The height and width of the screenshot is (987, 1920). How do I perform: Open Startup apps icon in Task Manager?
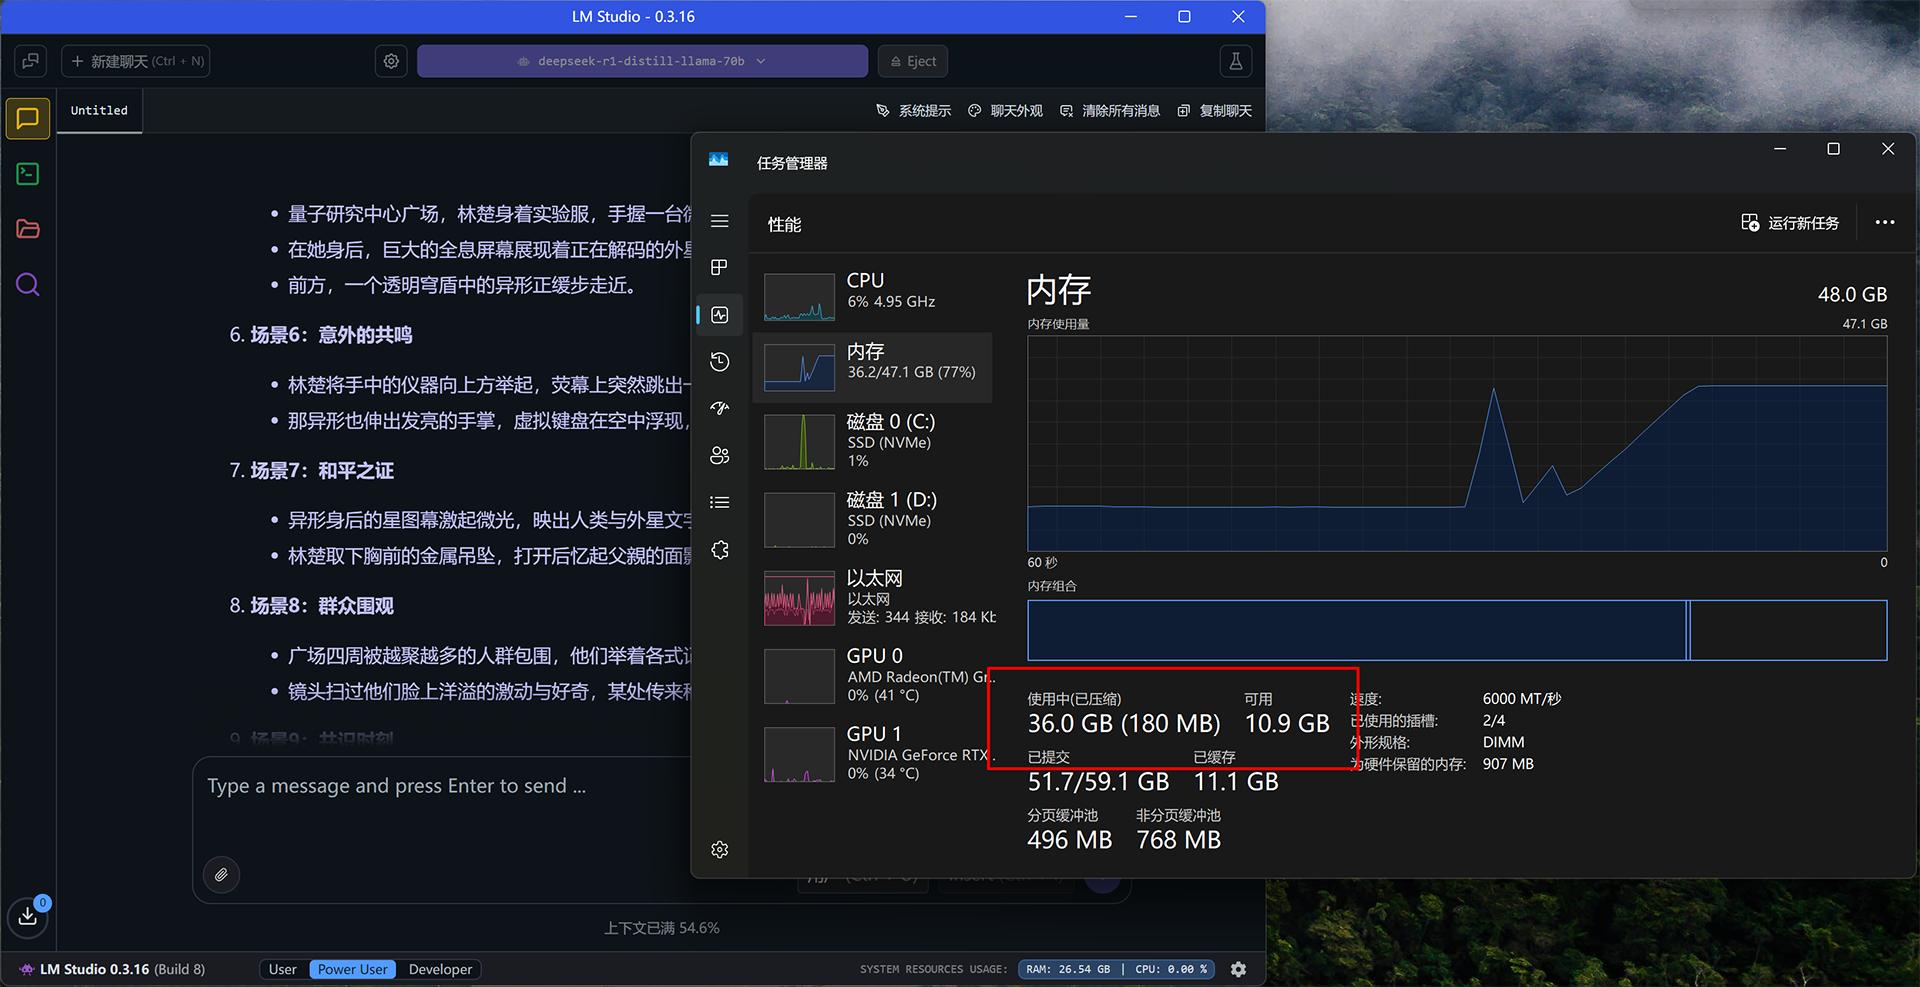(x=720, y=408)
